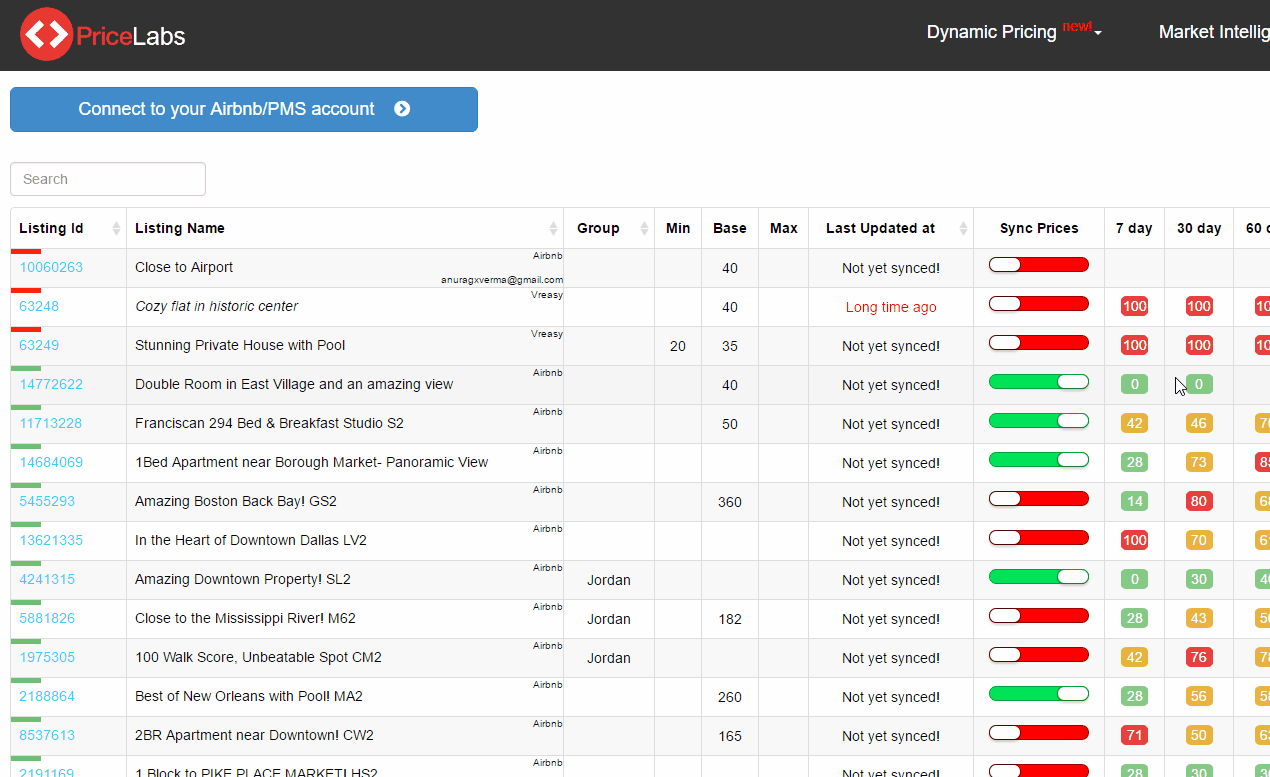Click 'Long time ago' last updated text
This screenshot has height=777, width=1270.
pos(891,307)
